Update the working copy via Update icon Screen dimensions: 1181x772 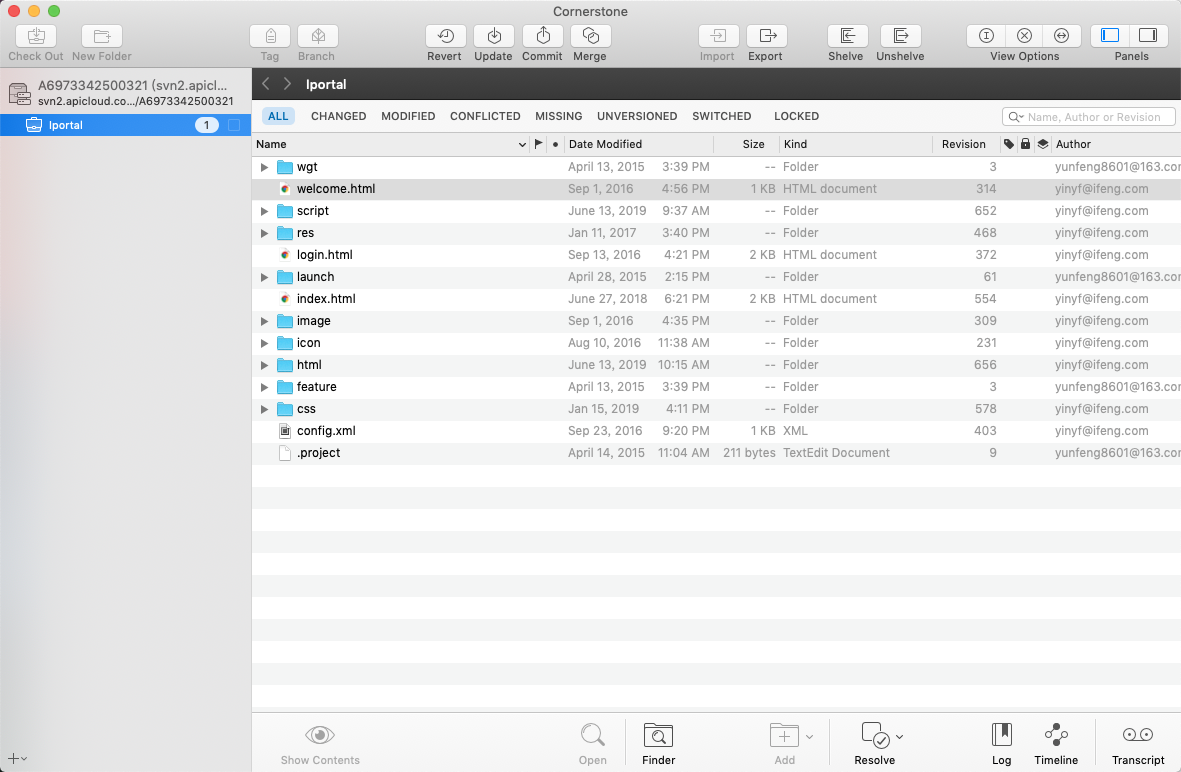click(x=494, y=36)
